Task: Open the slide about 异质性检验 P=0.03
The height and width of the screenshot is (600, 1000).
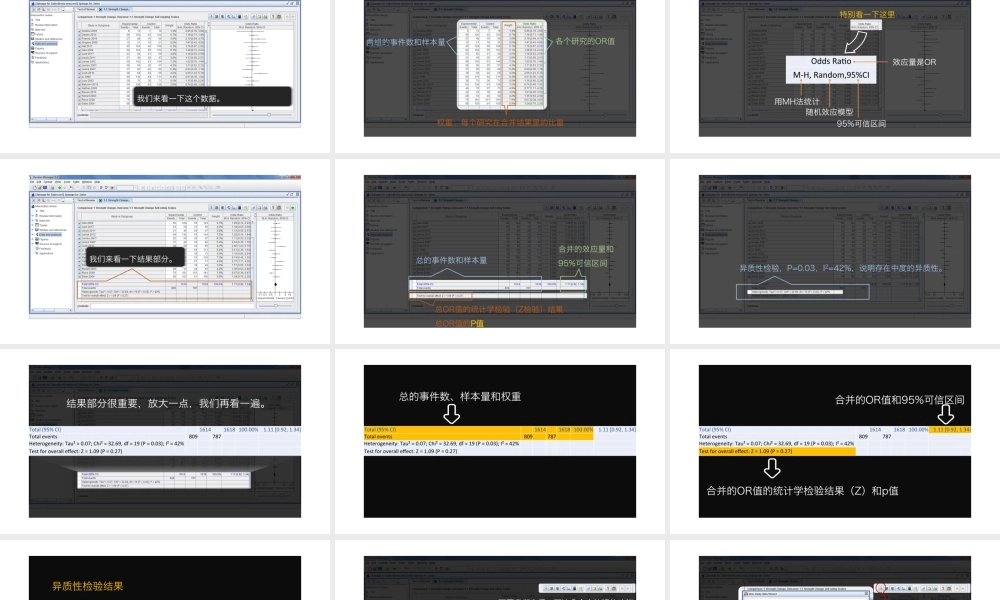Action: tap(834, 247)
